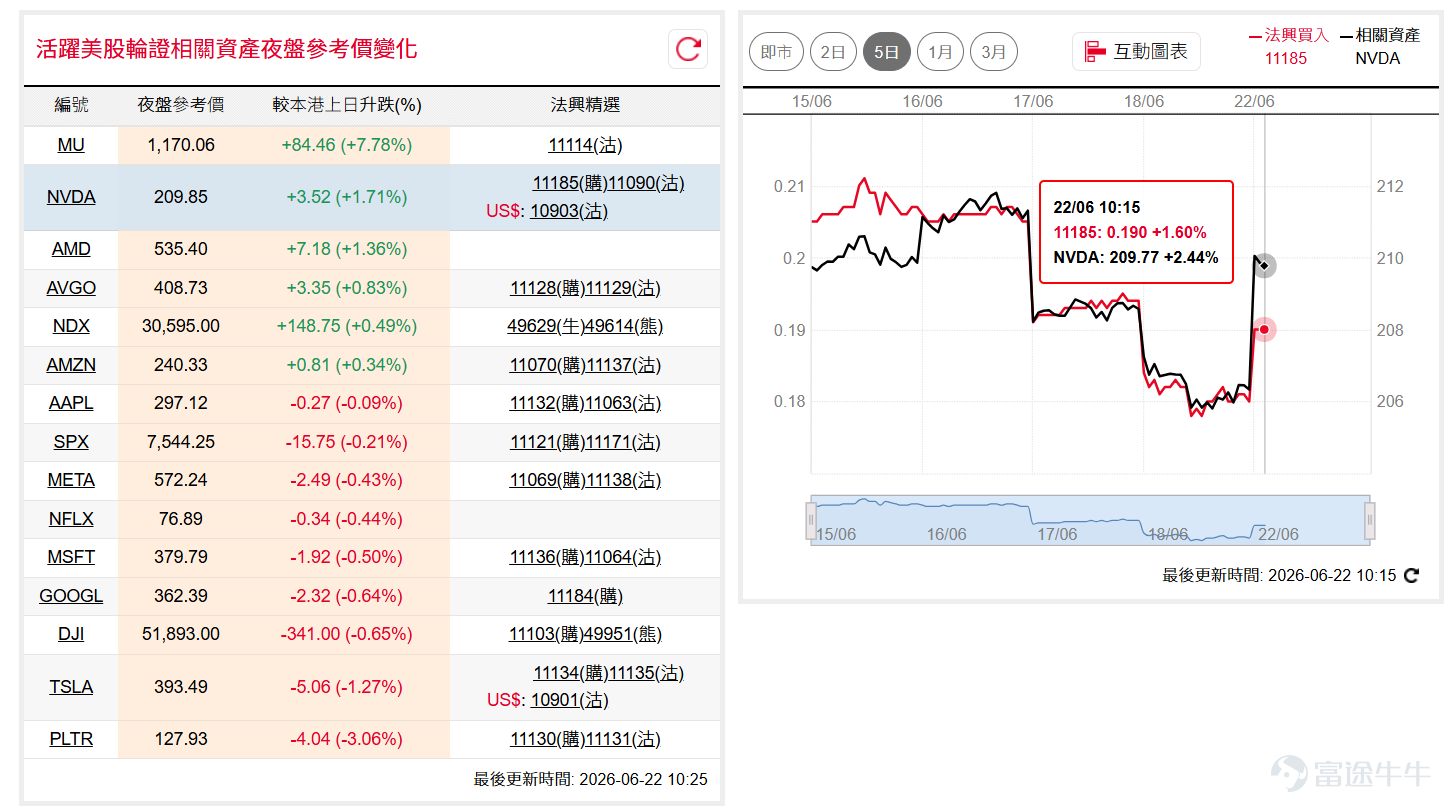
Task: Click inside the chart navigator overview area
Action: (1091, 520)
